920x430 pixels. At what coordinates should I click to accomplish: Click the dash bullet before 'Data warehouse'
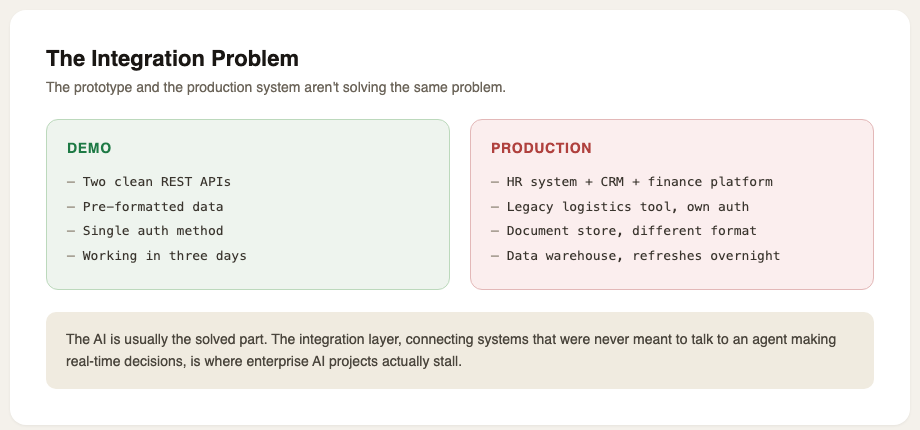coord(495,256)
